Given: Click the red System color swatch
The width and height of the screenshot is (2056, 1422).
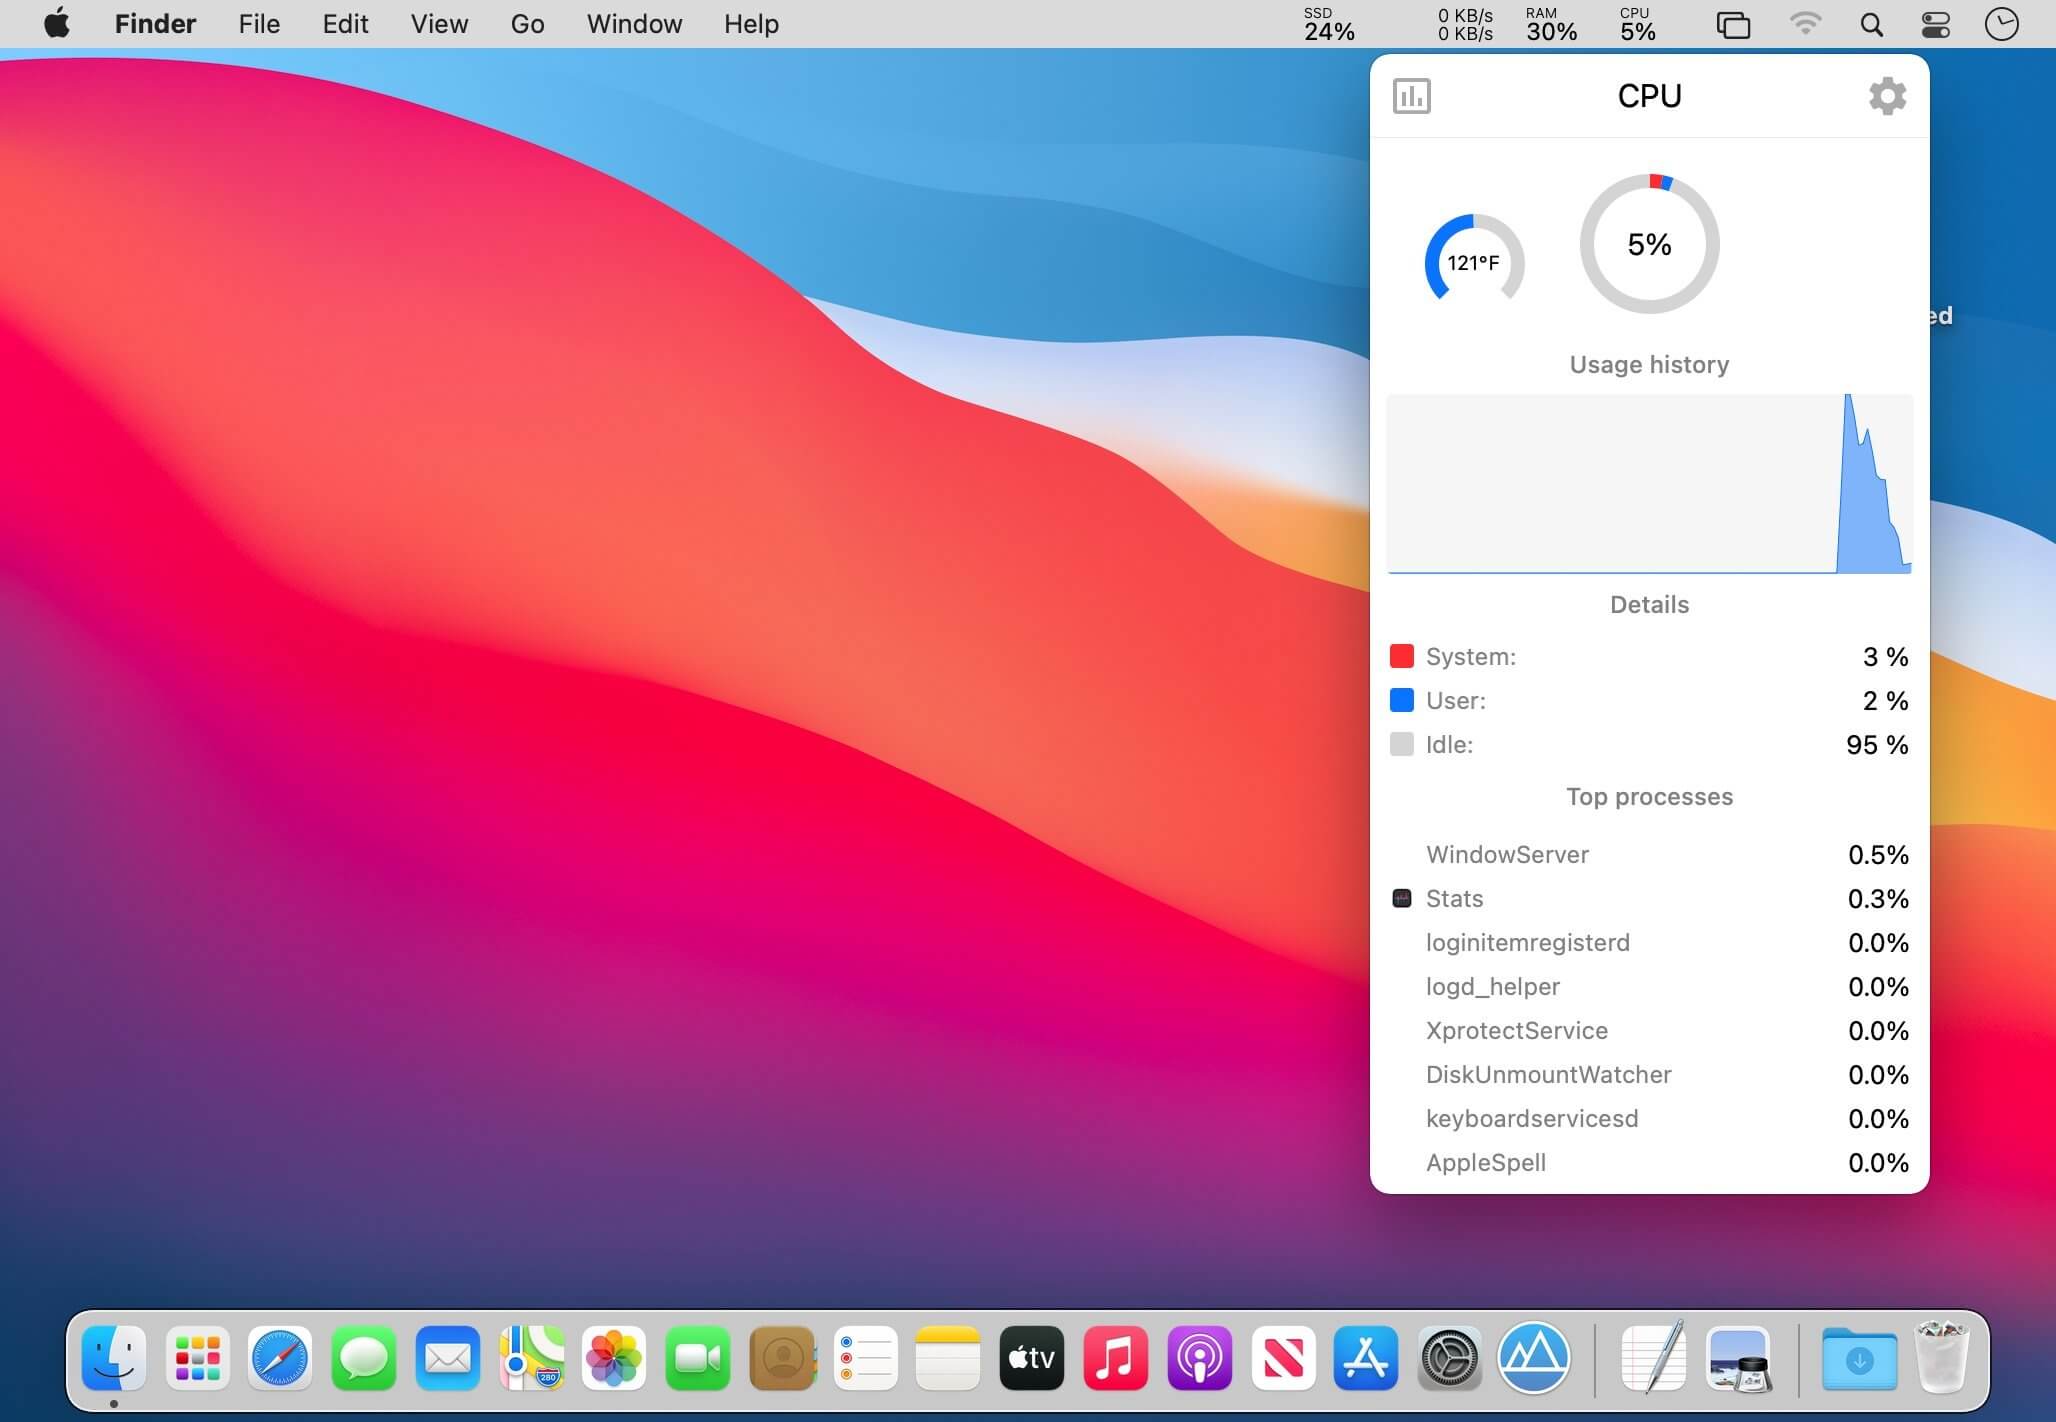Looking at the screenshot, I should [x=1401, y=656].
